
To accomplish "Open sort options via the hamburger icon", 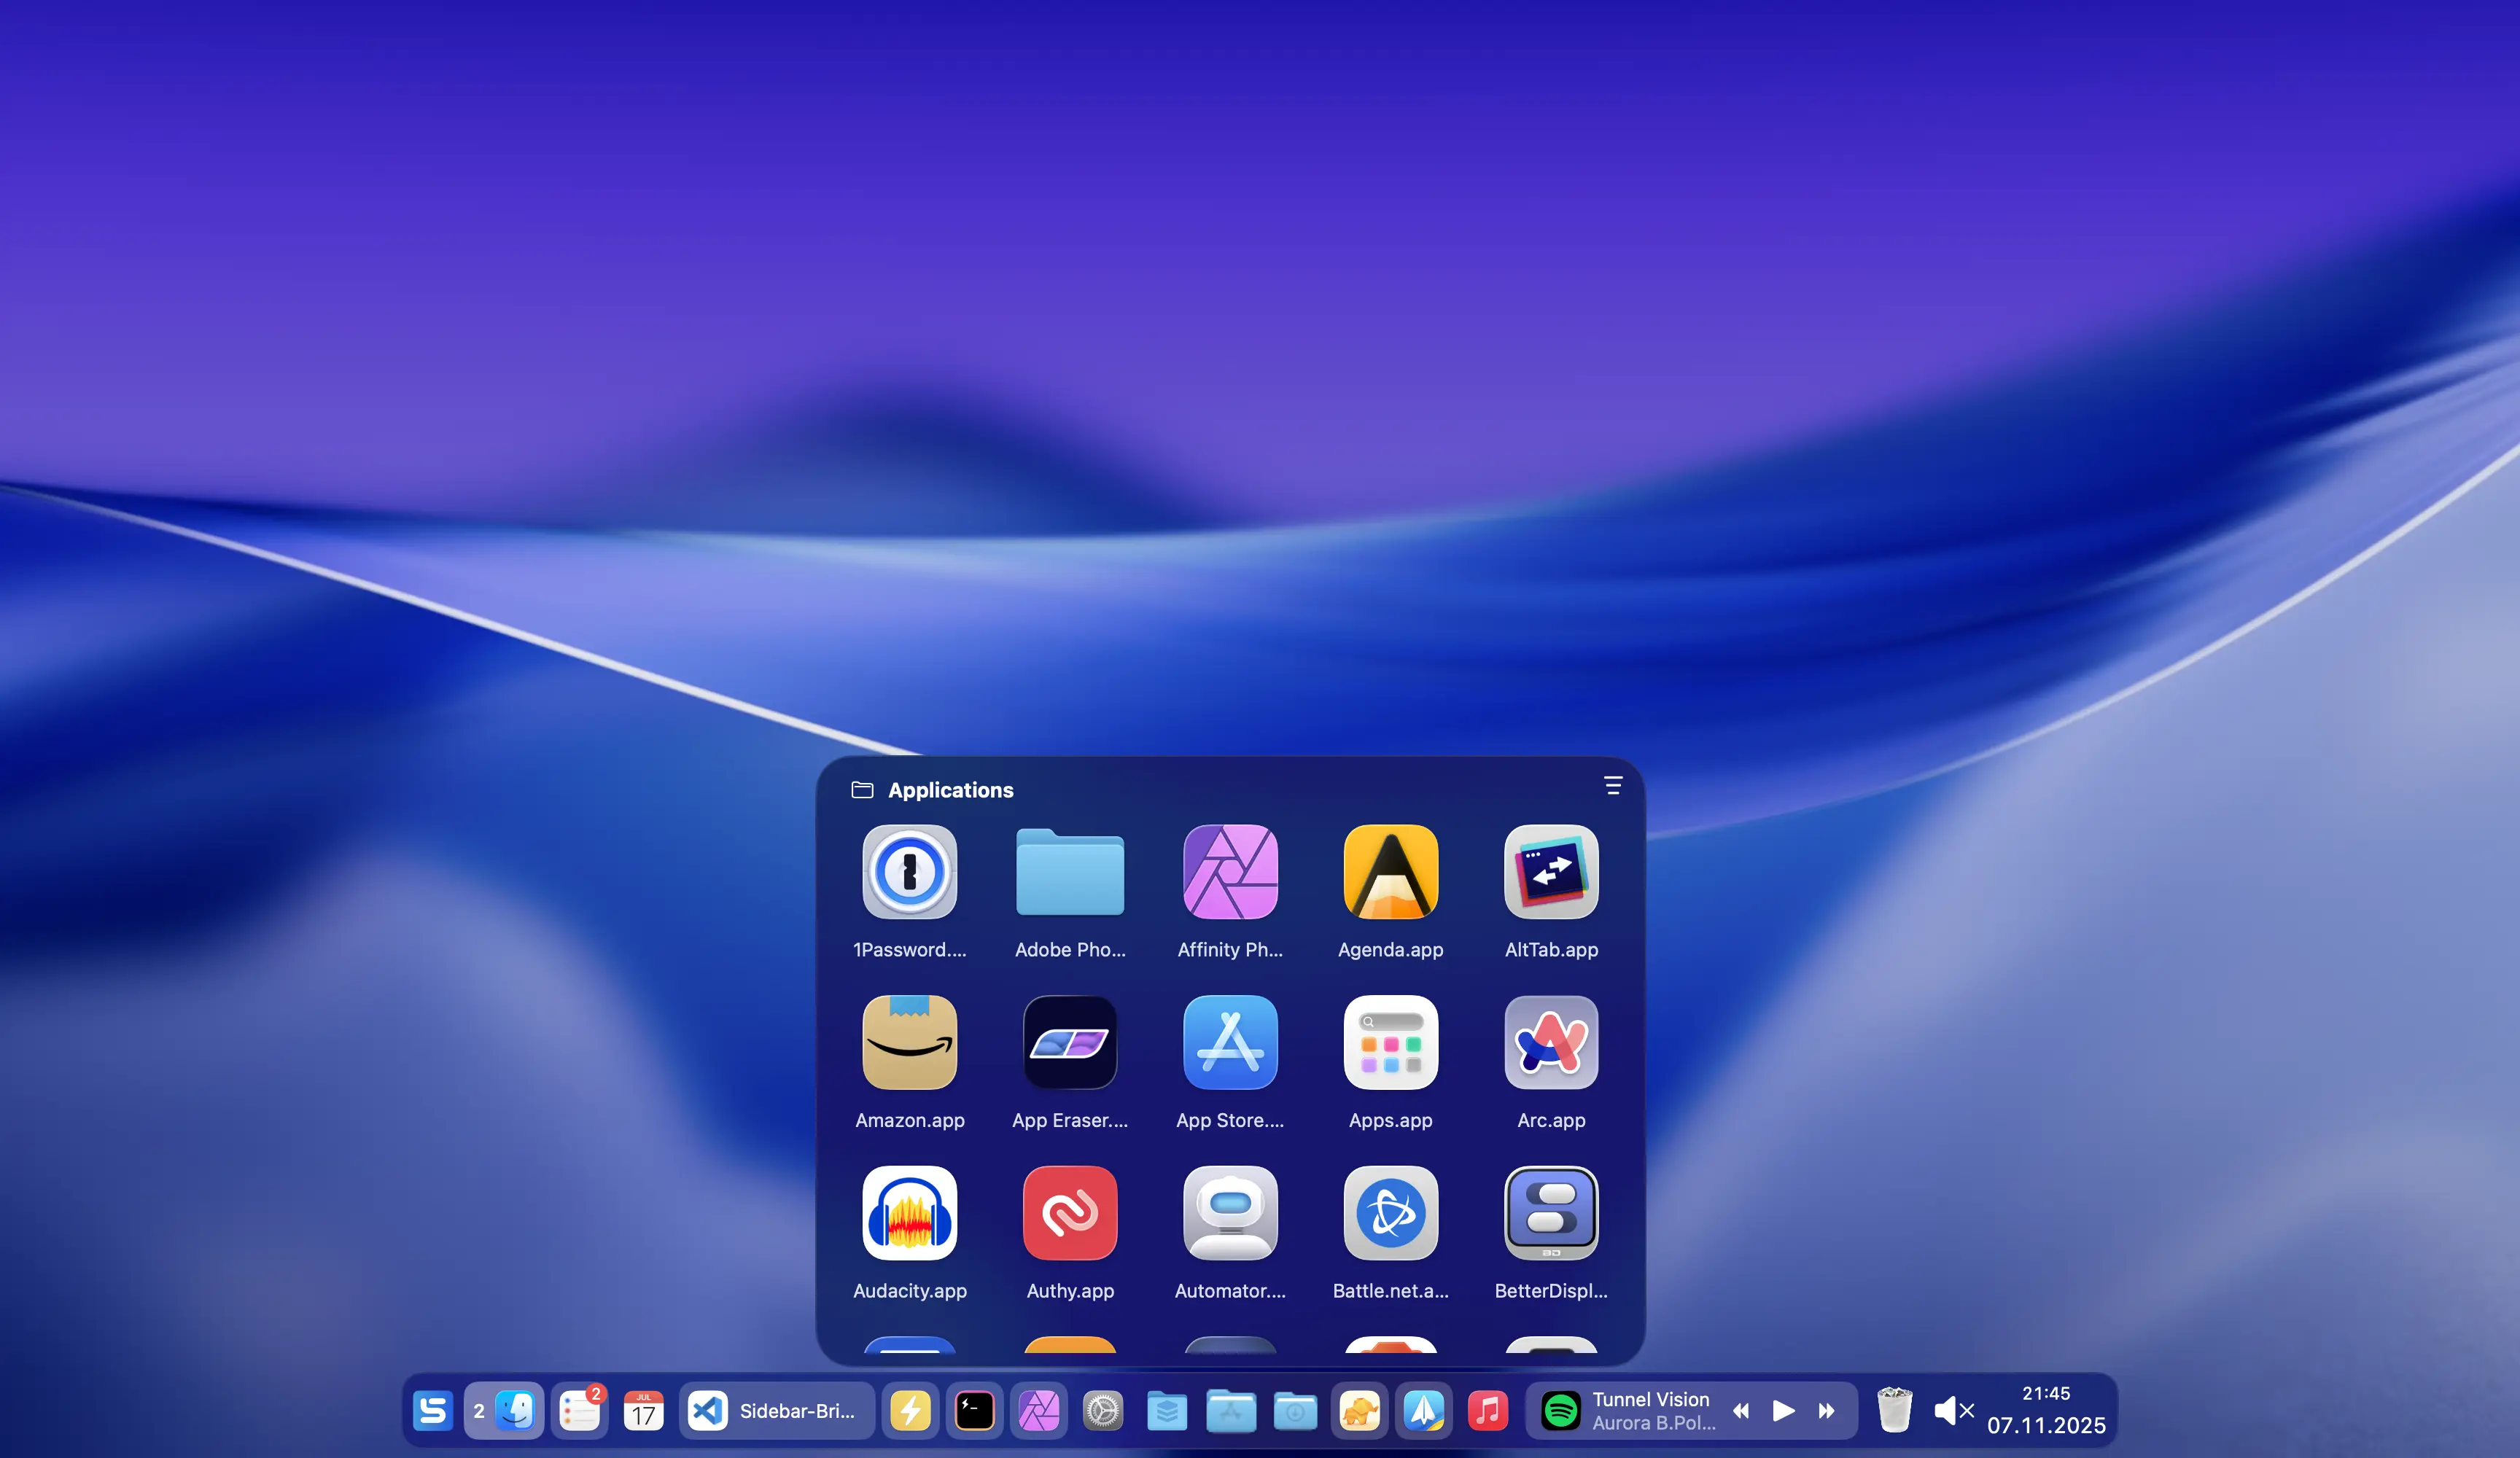I will coord(1613,786).
